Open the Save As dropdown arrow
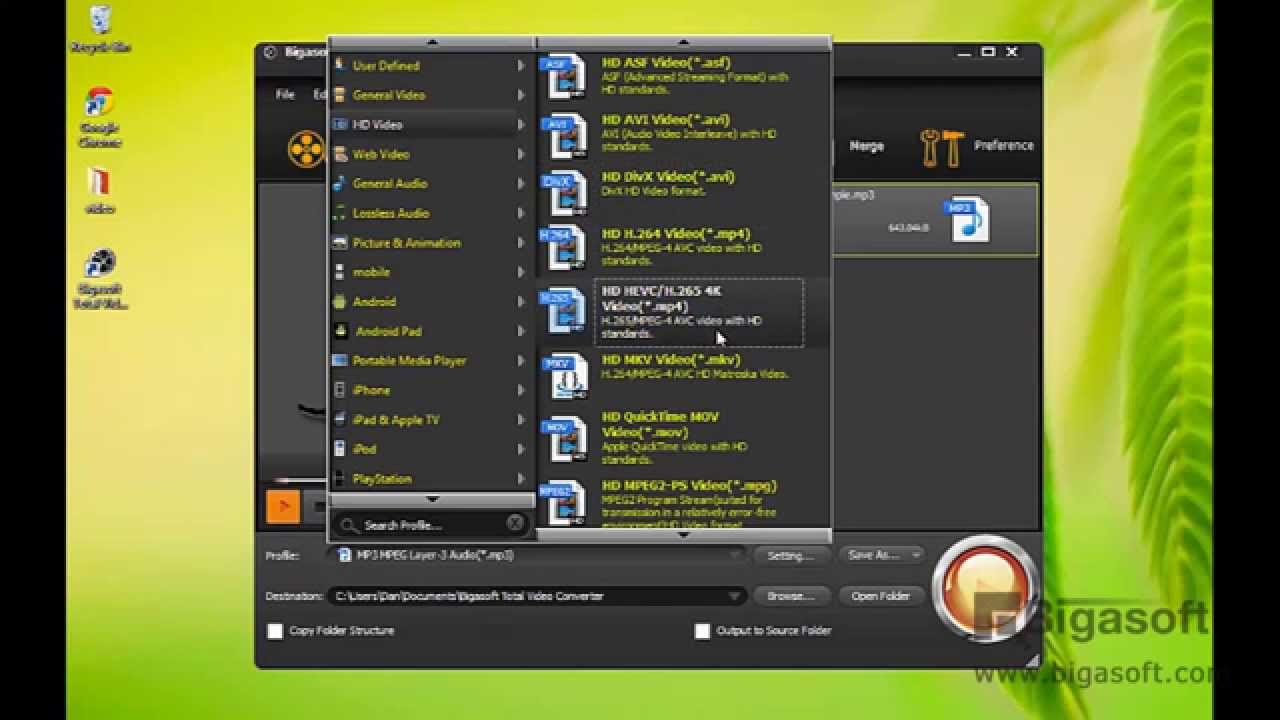1280x720 pixels. point(916,555)
